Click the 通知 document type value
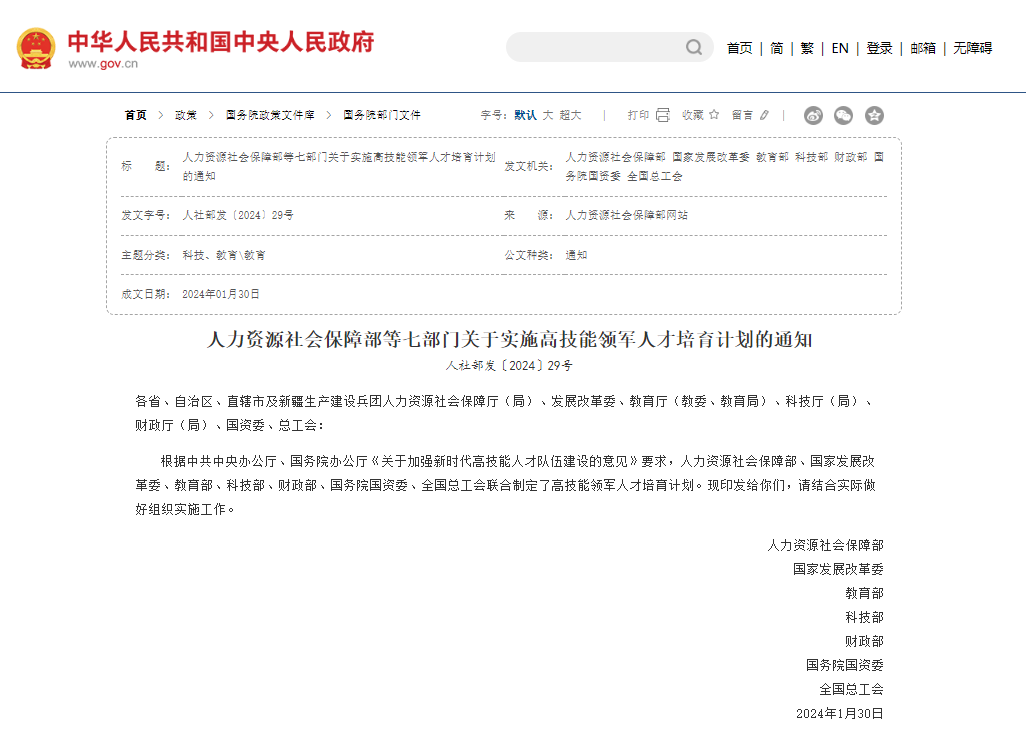The image size is (1026, 732). tap(576, 255)
